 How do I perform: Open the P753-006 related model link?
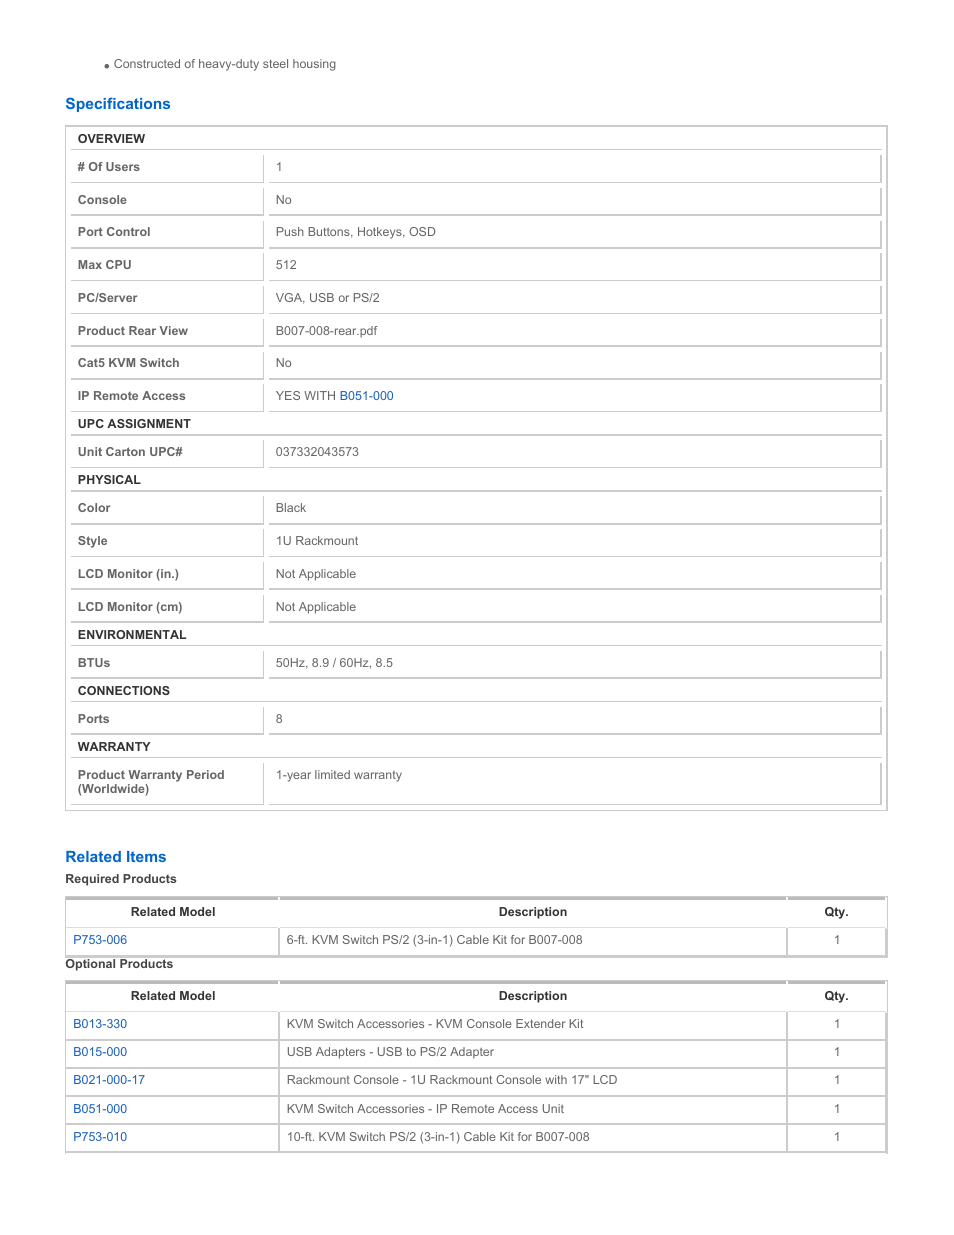click(x=100, y=940)
